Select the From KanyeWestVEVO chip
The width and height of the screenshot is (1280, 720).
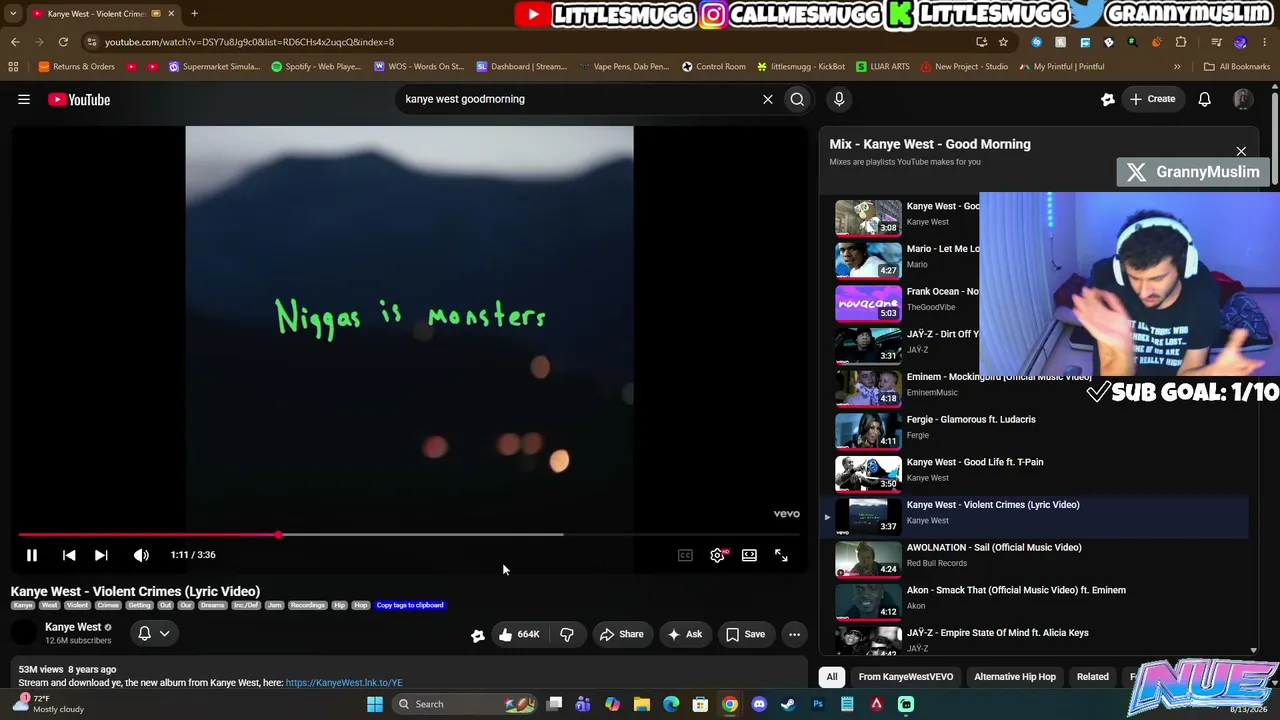(x=906, y=677)
